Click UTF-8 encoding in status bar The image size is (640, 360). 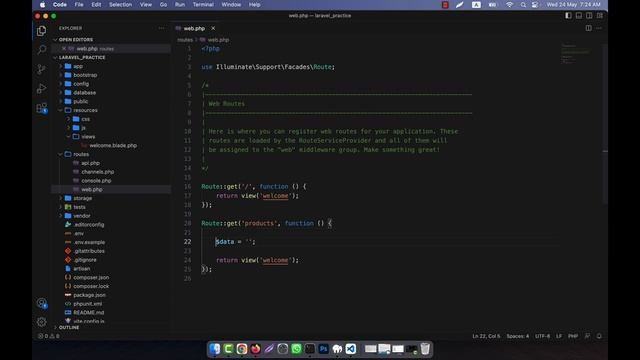(x=542, y=336)
